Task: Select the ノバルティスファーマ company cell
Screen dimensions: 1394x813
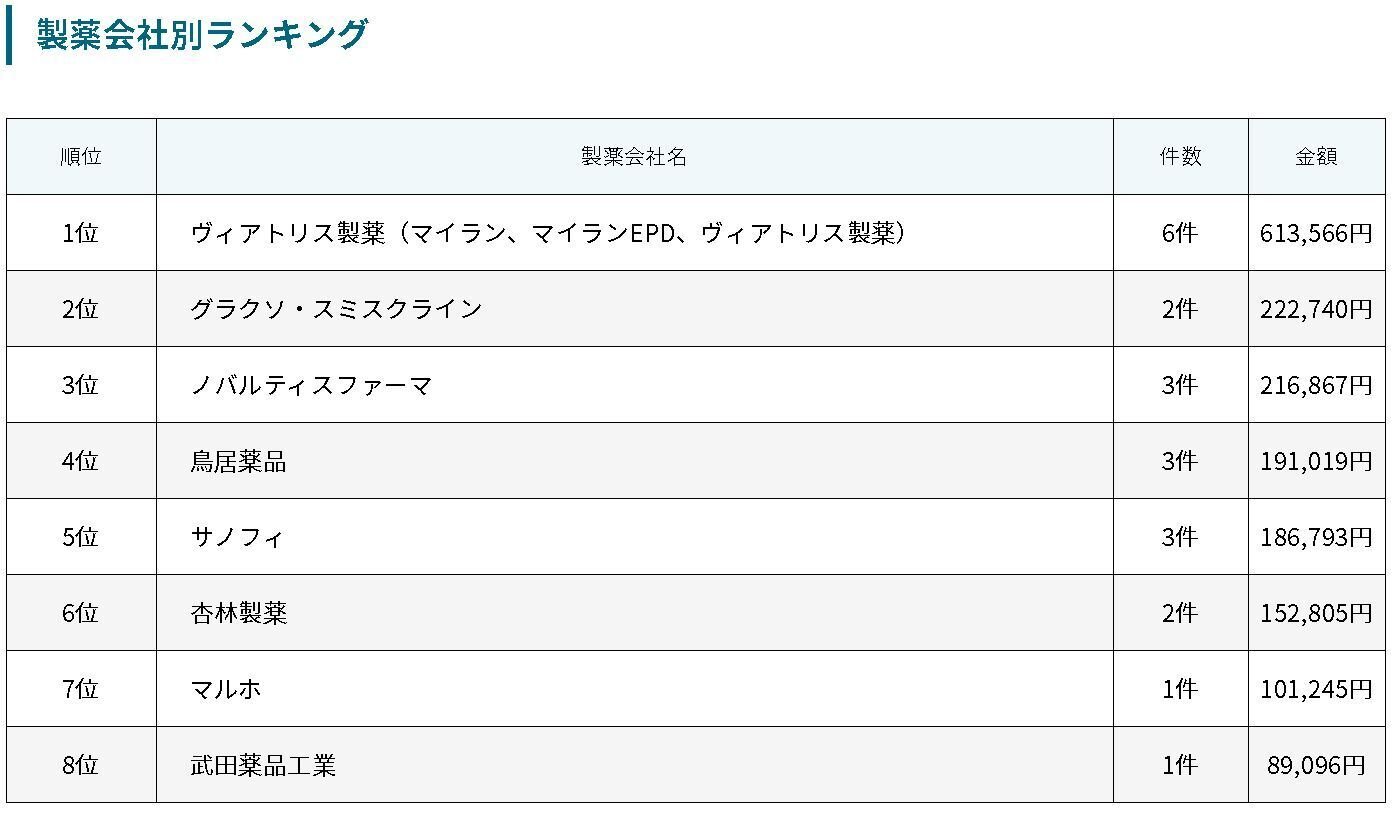Action: tap(634, 385)
